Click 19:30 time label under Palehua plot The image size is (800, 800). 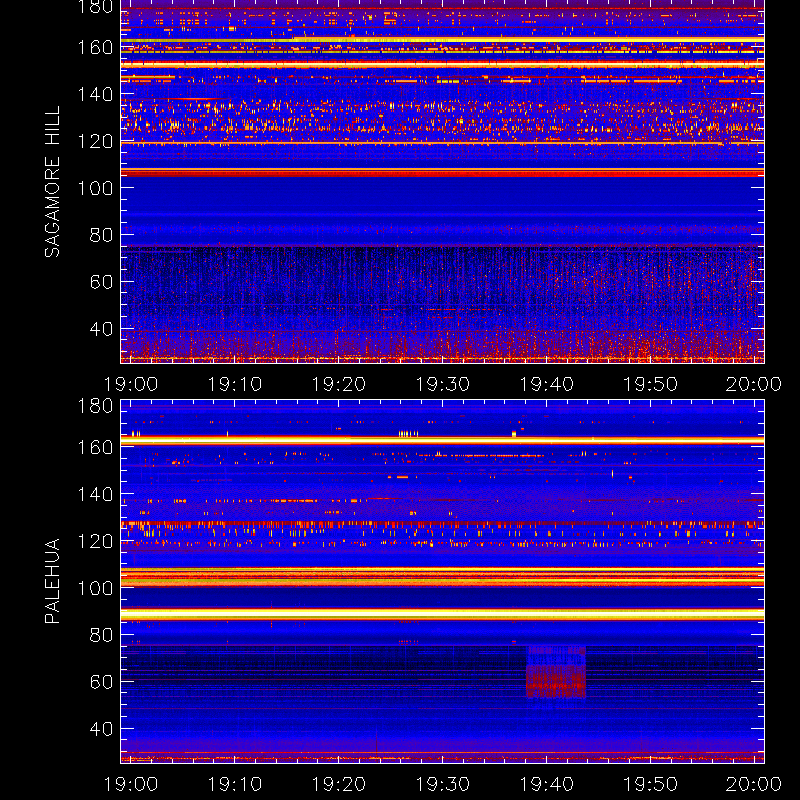pyautogui.click(x=442, y=784)
